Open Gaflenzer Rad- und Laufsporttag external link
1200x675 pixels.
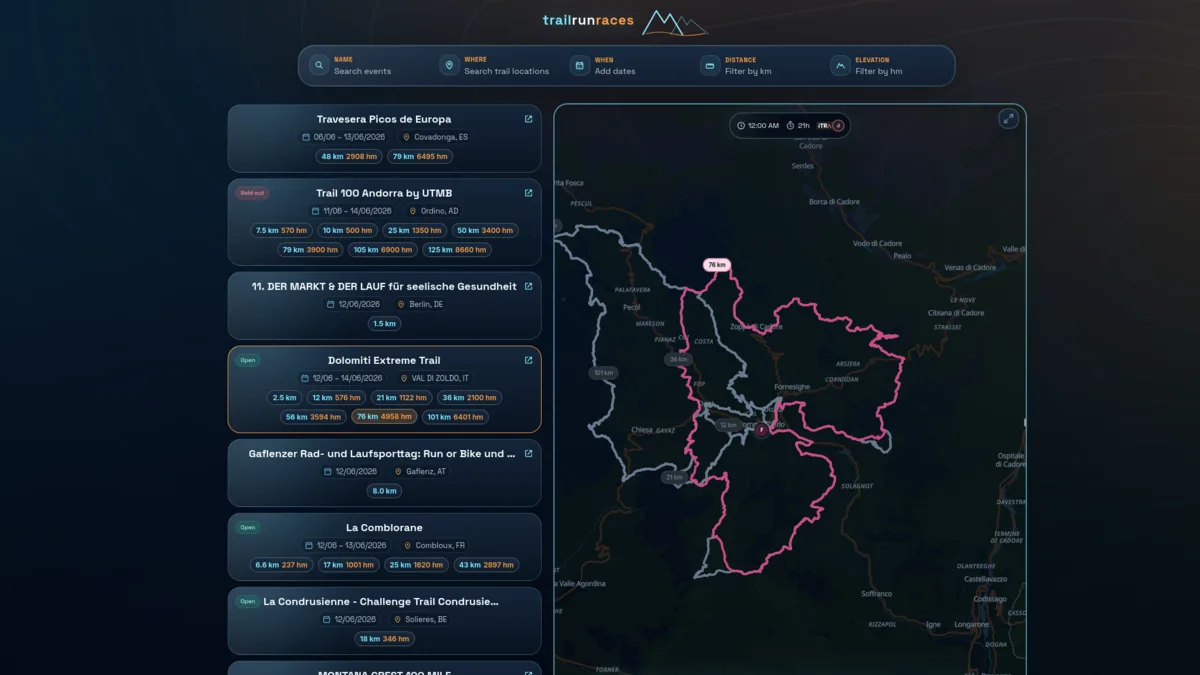tap(528, 453)
